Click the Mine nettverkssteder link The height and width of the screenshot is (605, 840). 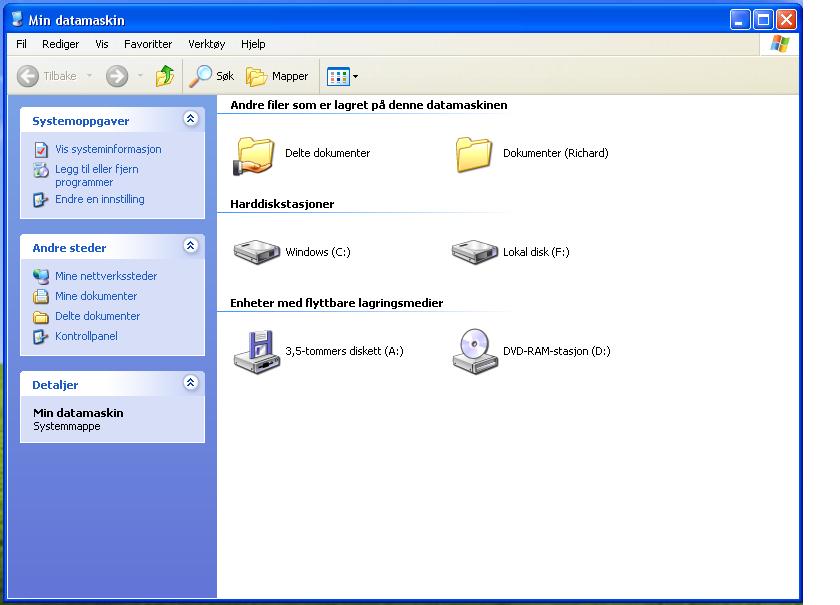pyautogui.click(x=106, y=276)
